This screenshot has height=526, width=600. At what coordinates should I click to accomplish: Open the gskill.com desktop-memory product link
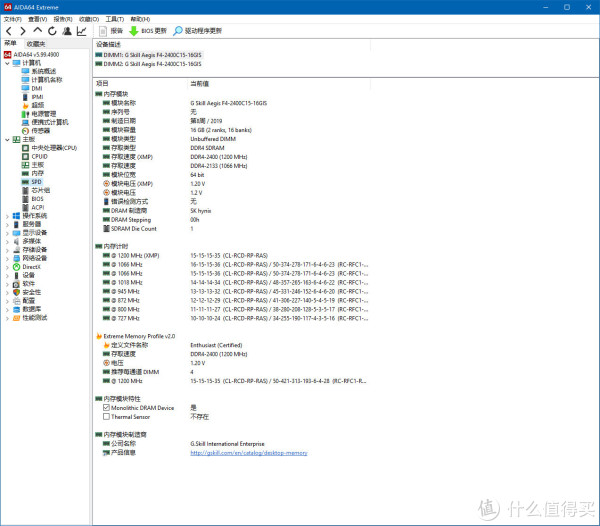tap(249, 453)
